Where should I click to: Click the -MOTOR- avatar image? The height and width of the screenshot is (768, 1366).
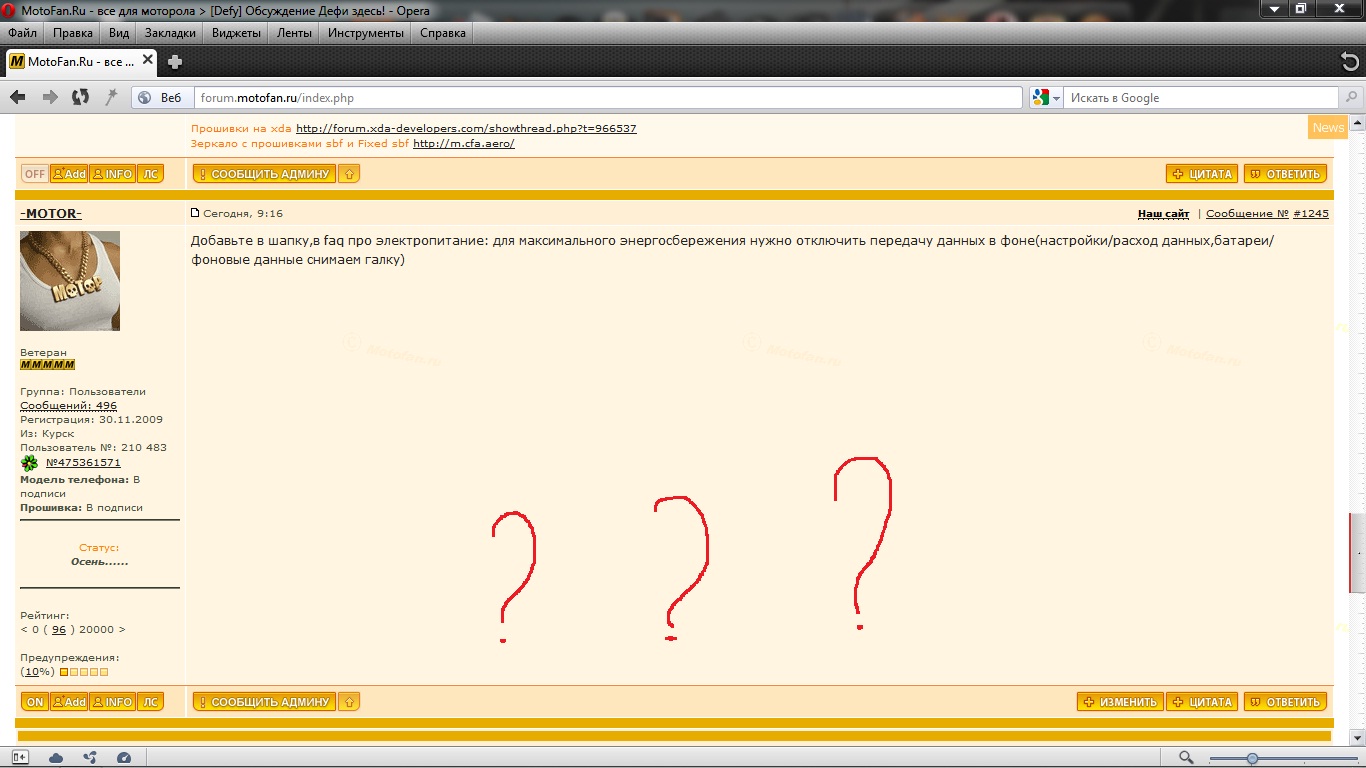coord(70,281)
